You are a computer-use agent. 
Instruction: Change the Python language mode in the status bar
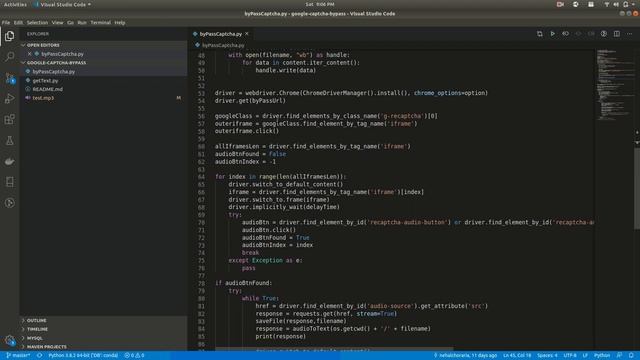[602, 356]
